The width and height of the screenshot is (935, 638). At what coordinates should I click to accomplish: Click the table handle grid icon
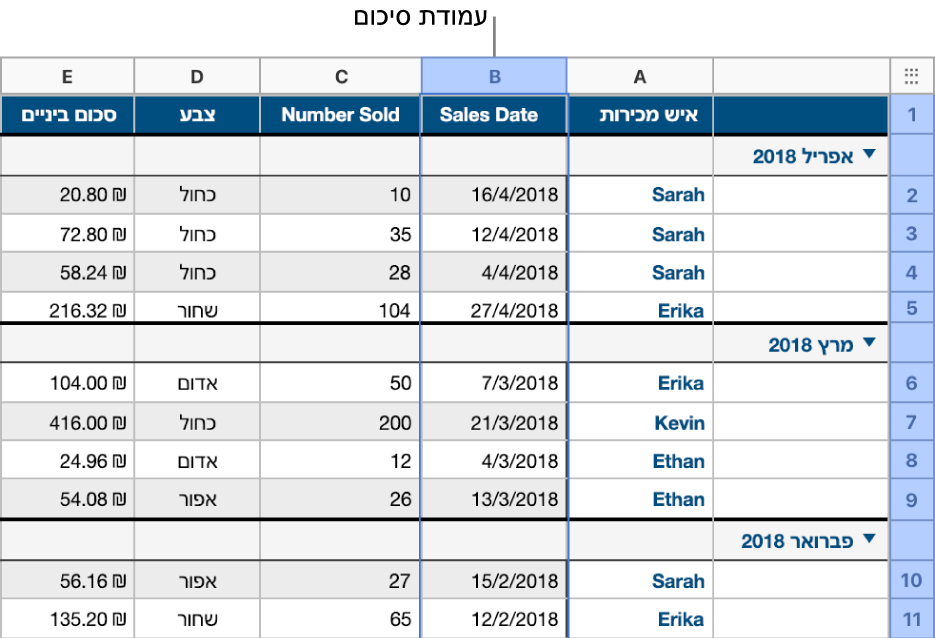pyautogui.click(x=911, y=76)
